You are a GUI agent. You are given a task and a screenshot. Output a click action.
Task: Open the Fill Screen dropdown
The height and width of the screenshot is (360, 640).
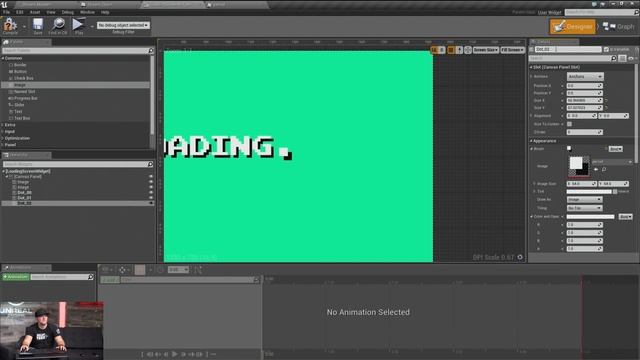click(513, 50)
